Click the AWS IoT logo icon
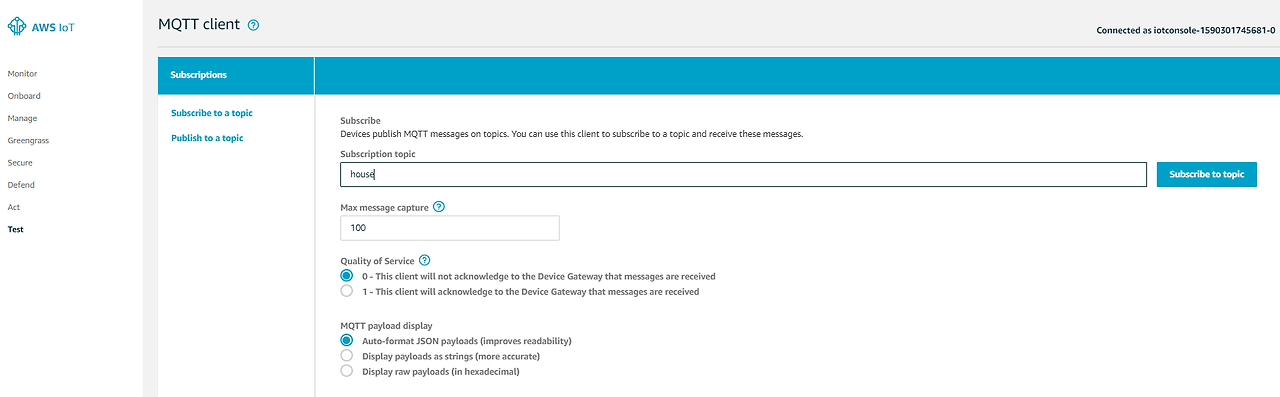 click(x=17, y=27)
